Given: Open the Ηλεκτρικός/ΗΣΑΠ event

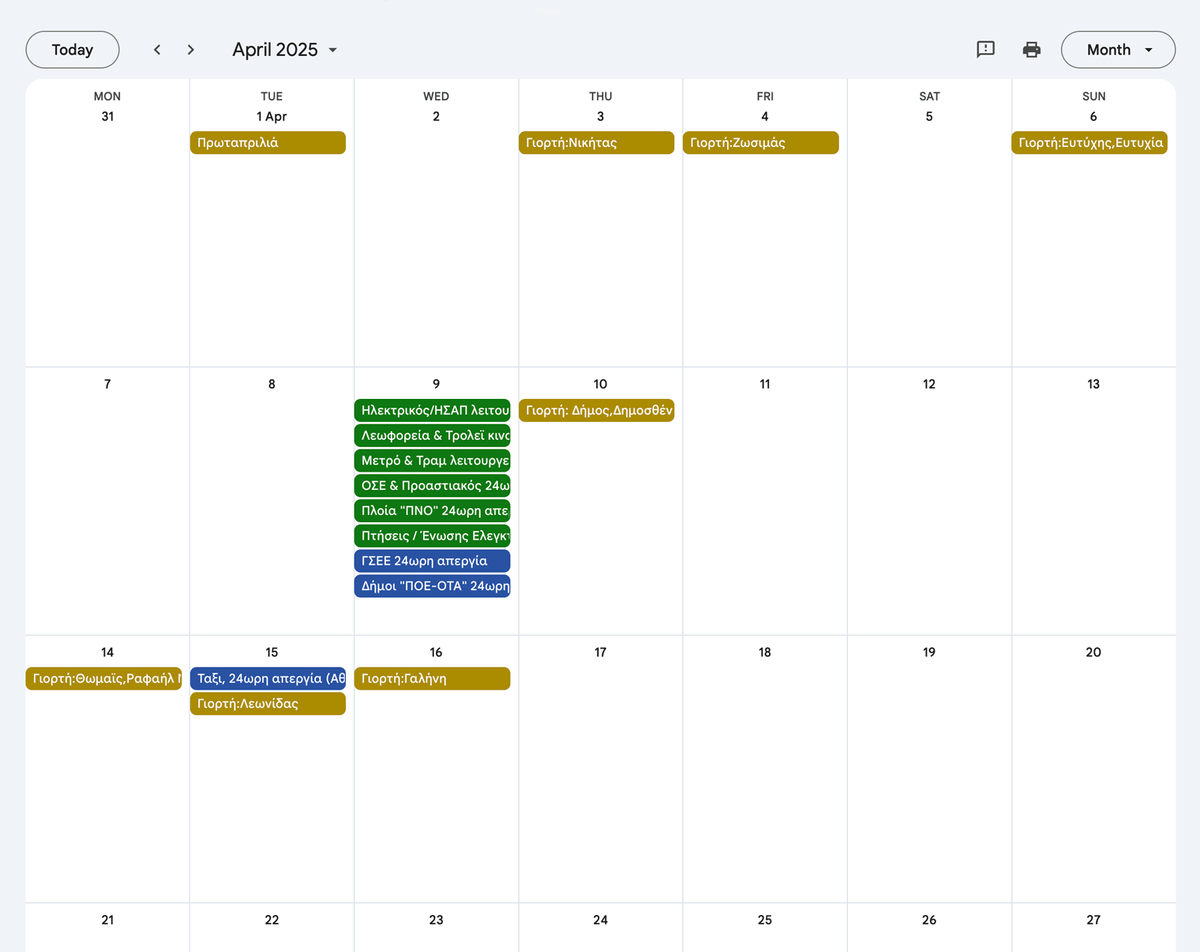Looking at the screenshot, I should point(432,410).
